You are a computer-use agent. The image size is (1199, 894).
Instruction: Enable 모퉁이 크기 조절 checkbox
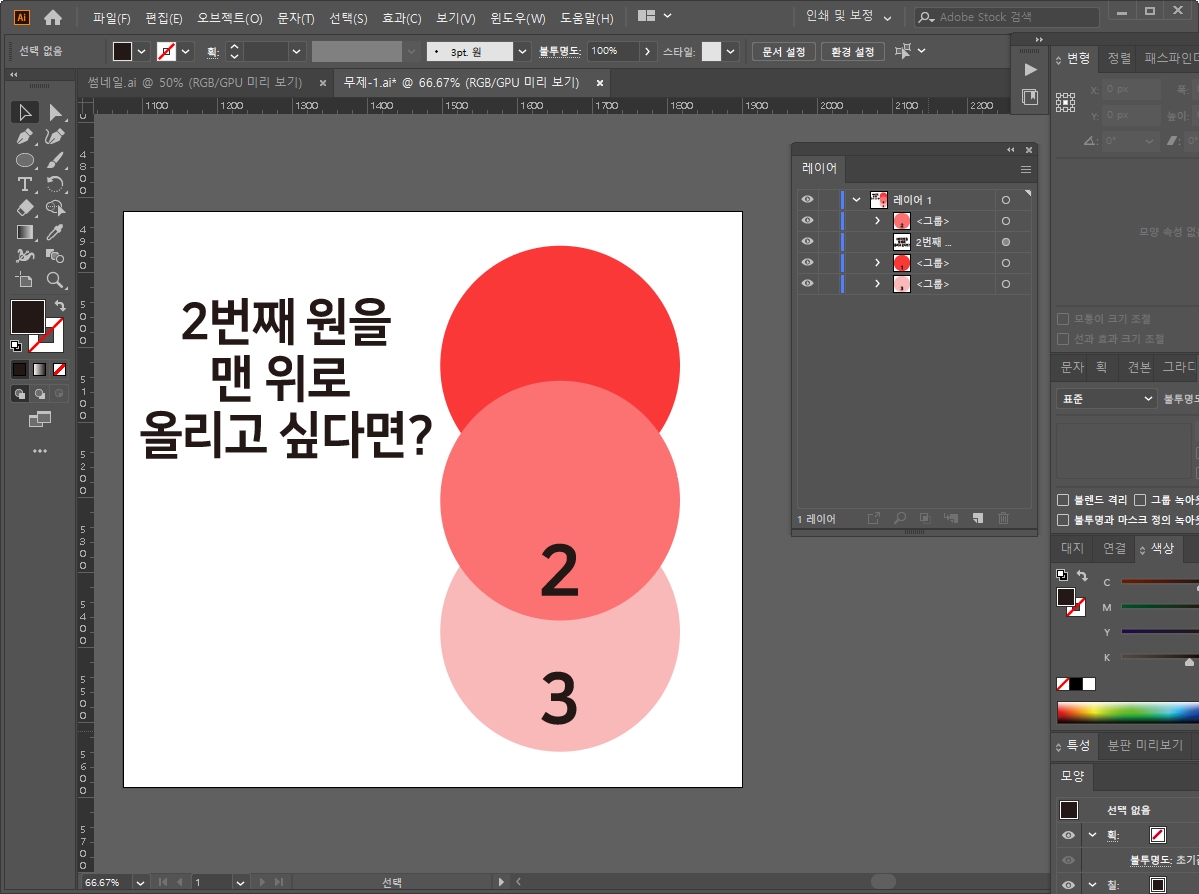point(1063,319)
